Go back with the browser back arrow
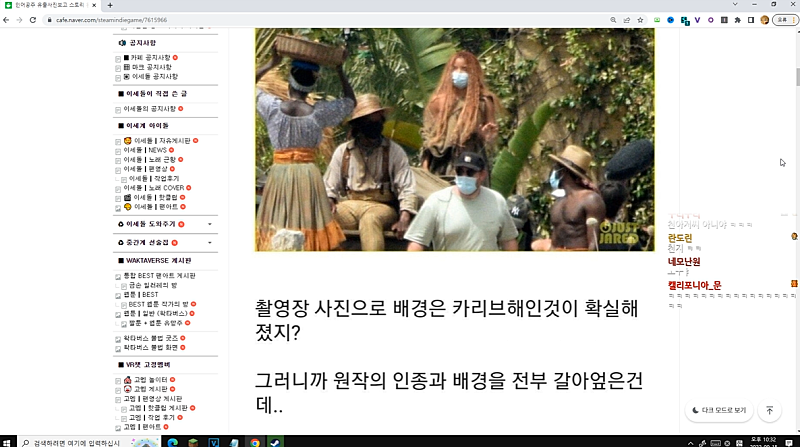 6,20
